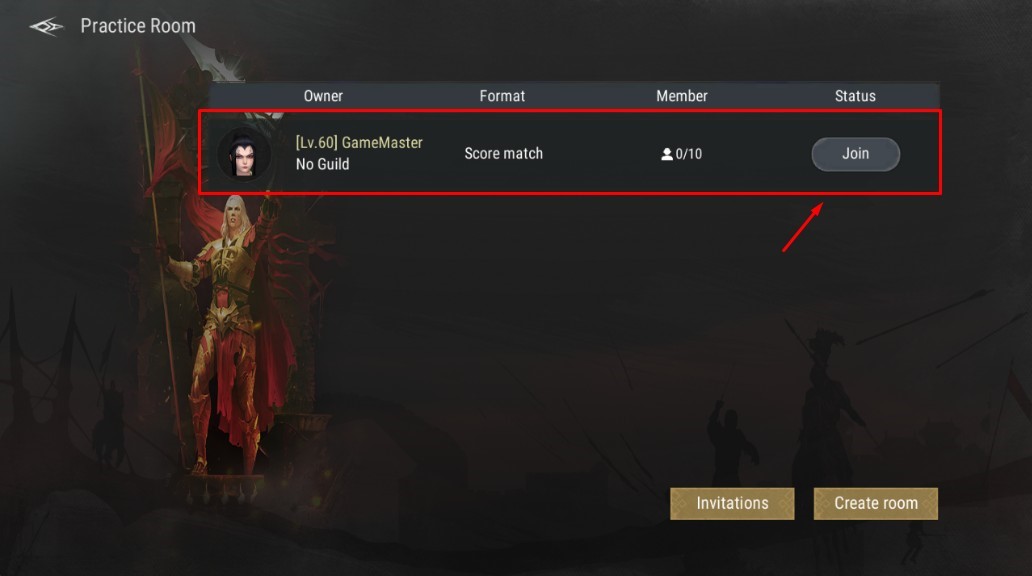Sort rooms by the Owner column header
Screen dimensions: 1032x576
[x=322, y=96]
